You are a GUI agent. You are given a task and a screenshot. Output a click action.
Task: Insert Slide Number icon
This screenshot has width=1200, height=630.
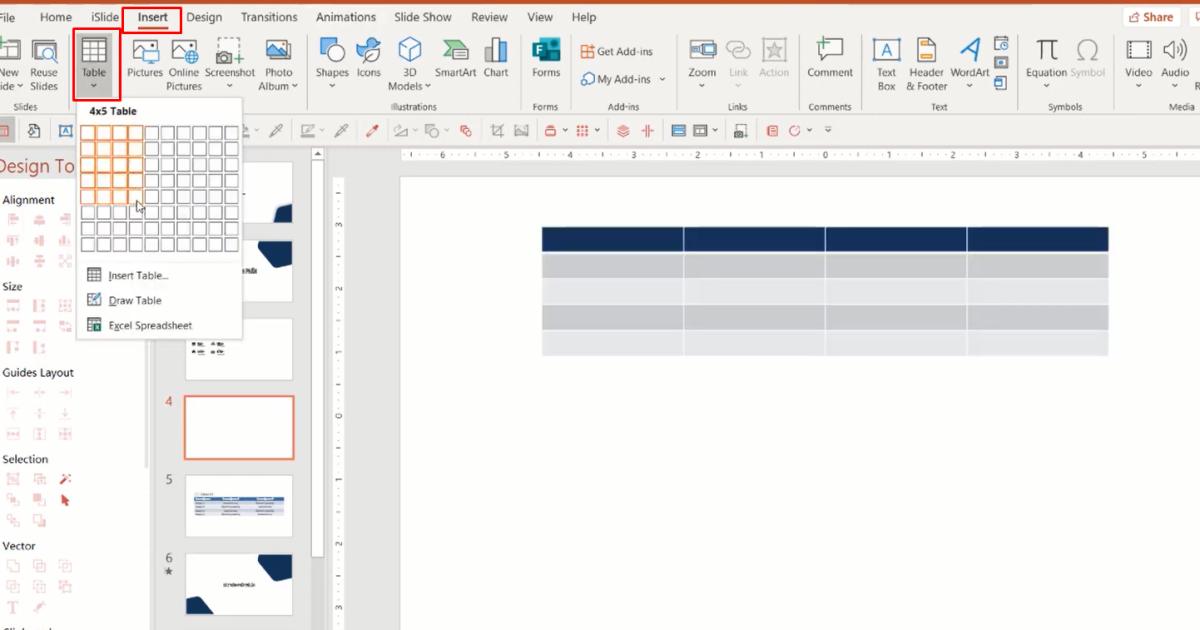pyautogui.click(x=1002, y=63)
